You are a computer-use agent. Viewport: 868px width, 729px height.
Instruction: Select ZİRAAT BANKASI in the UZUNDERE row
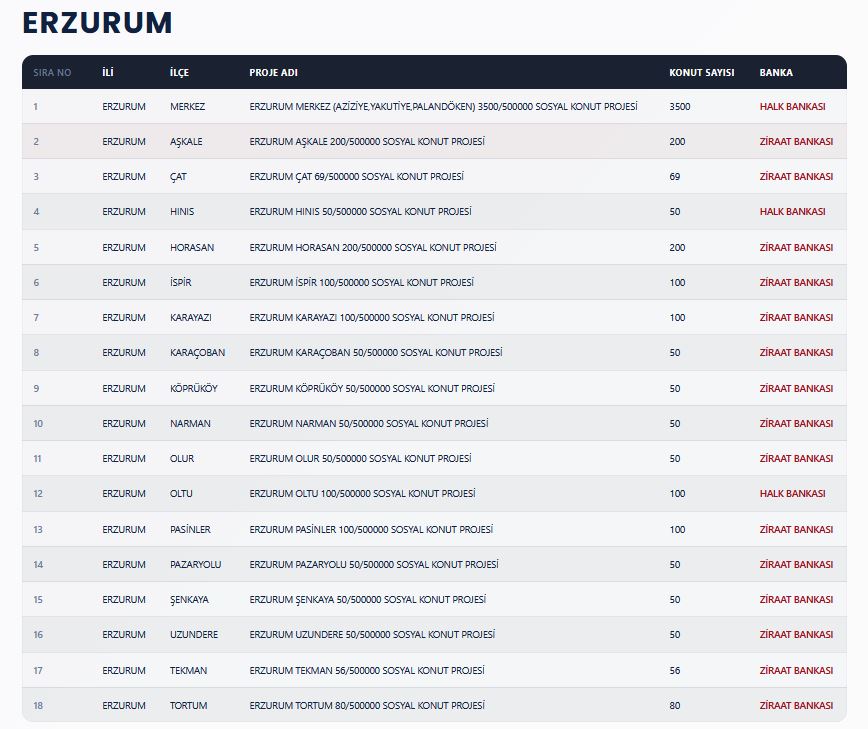(796, 634)
